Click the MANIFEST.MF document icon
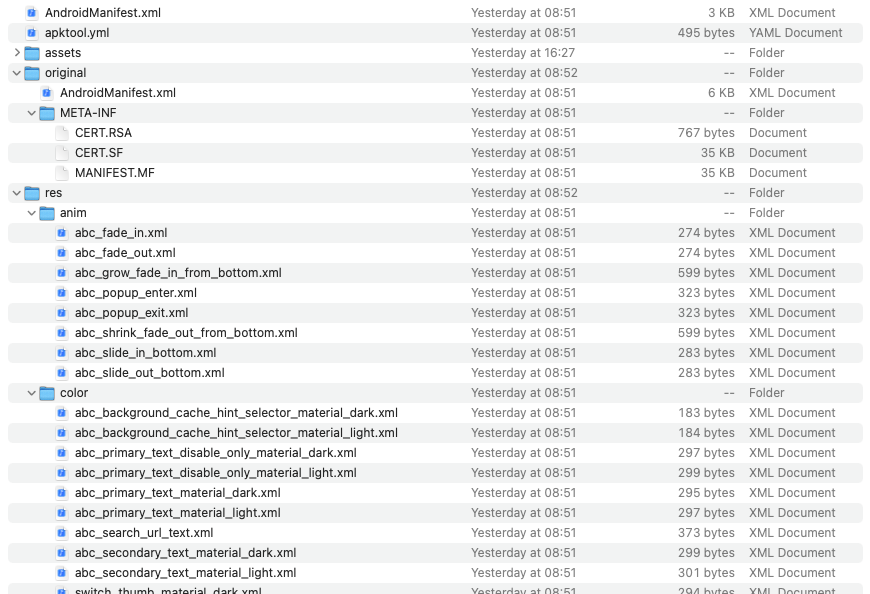 (x=62, y=173)
